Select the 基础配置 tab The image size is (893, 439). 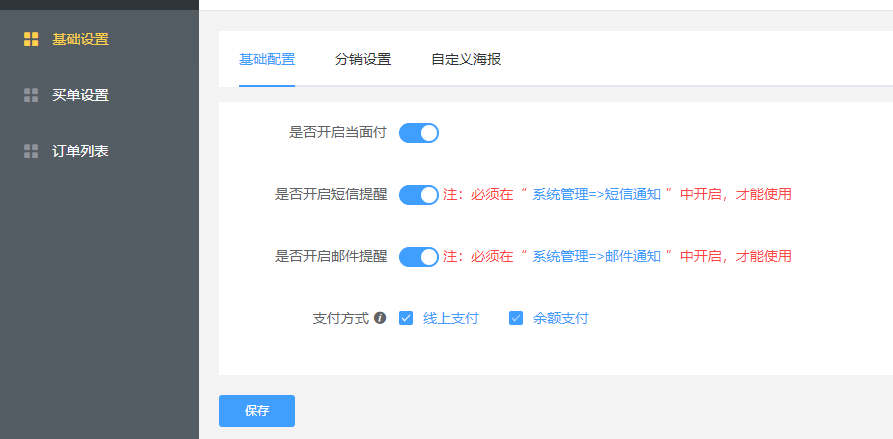(267, 59)
